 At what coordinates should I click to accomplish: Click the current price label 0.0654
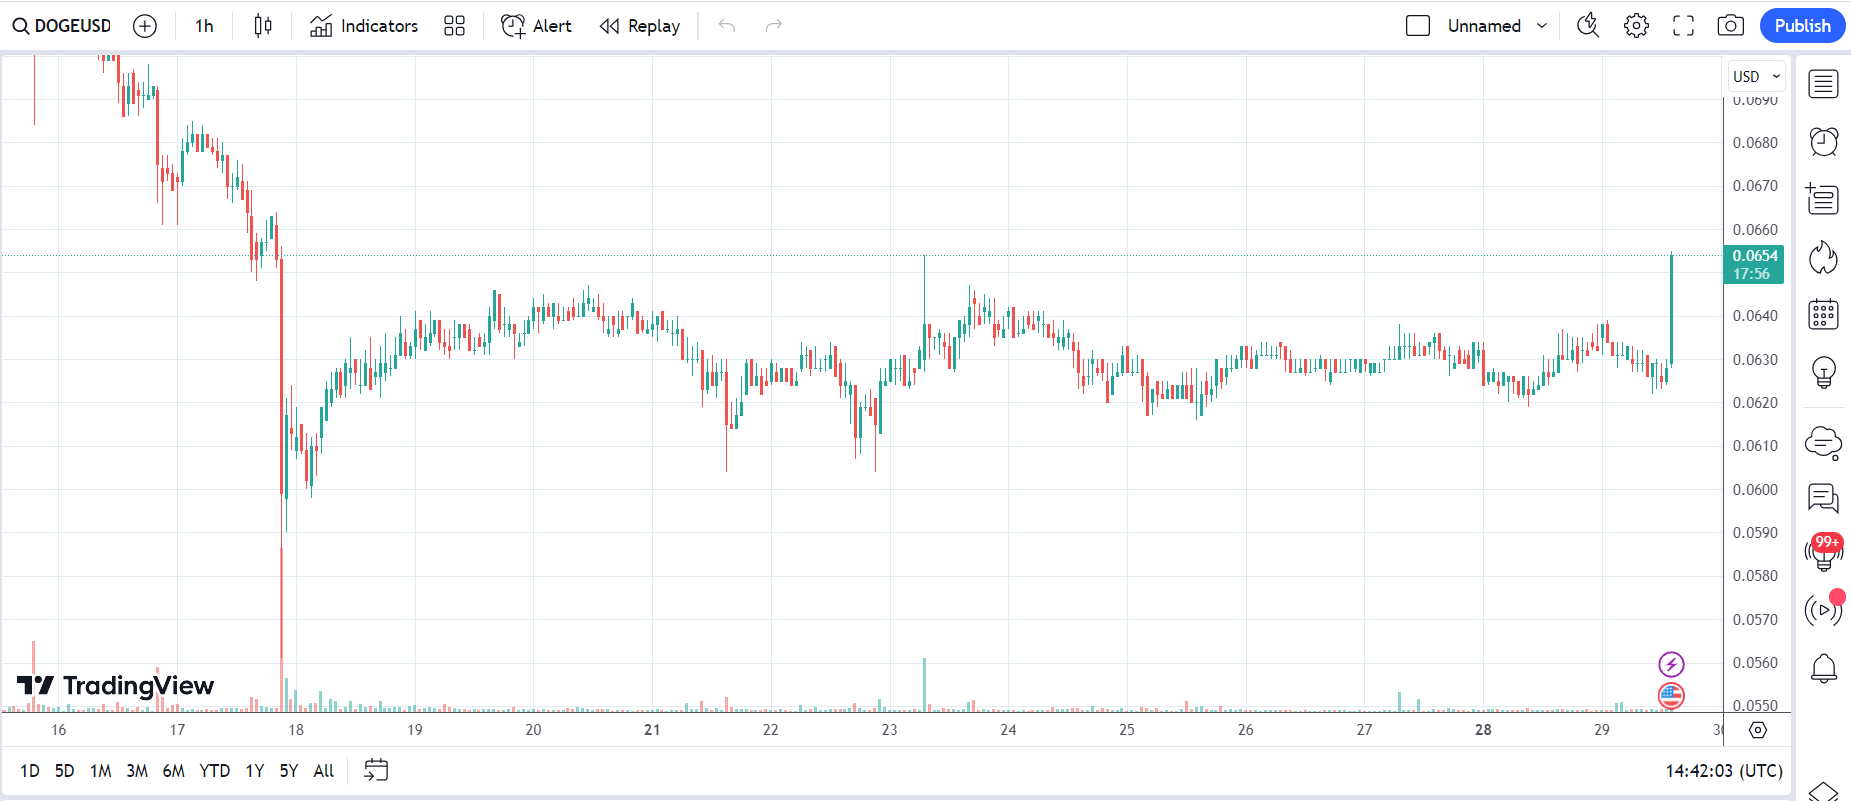click(x=1754, y=256)
